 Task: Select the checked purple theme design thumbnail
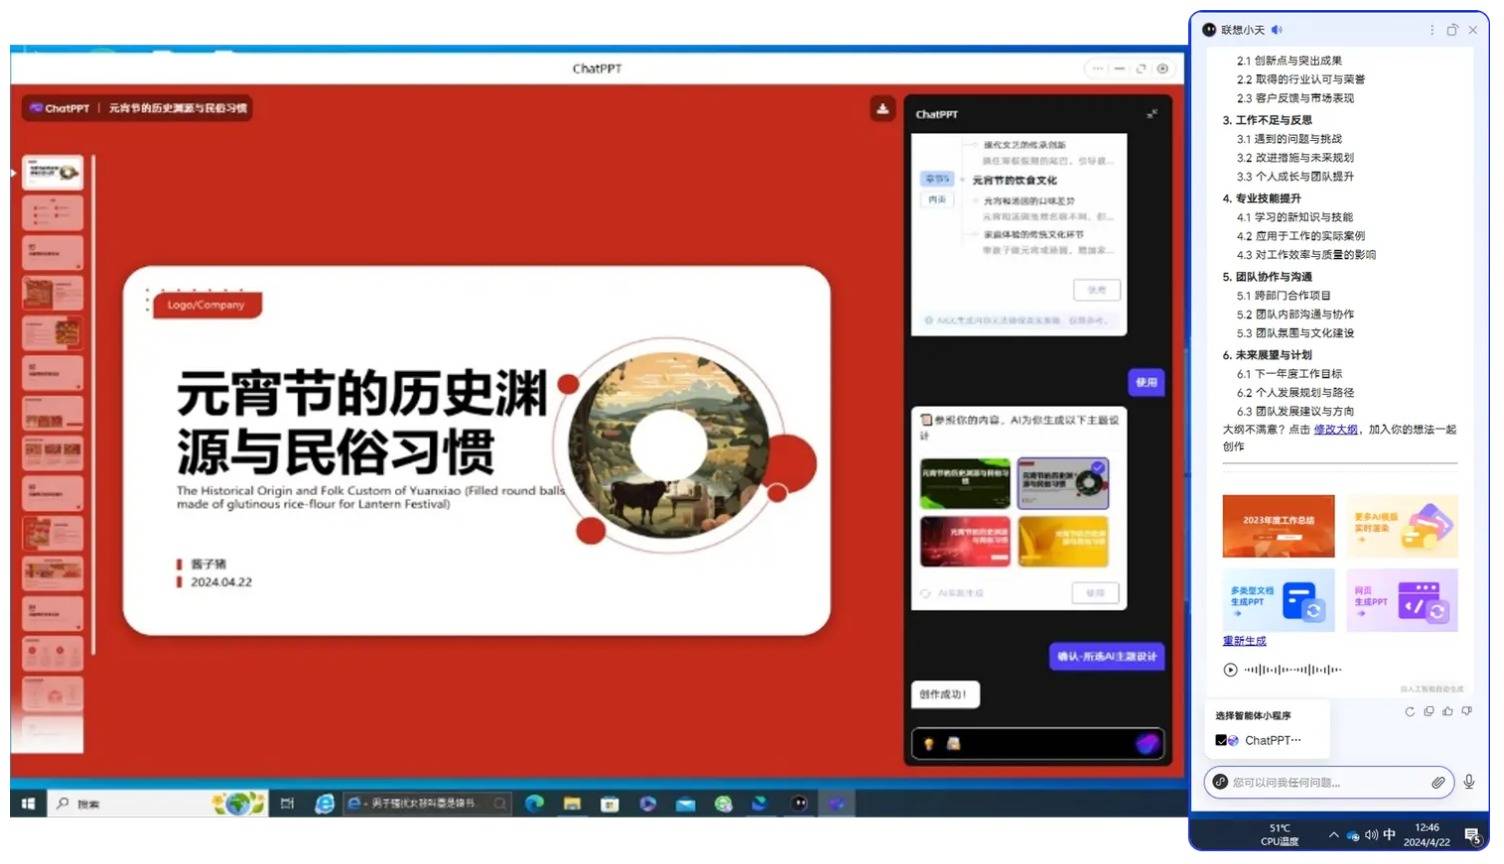[1062, 483]
